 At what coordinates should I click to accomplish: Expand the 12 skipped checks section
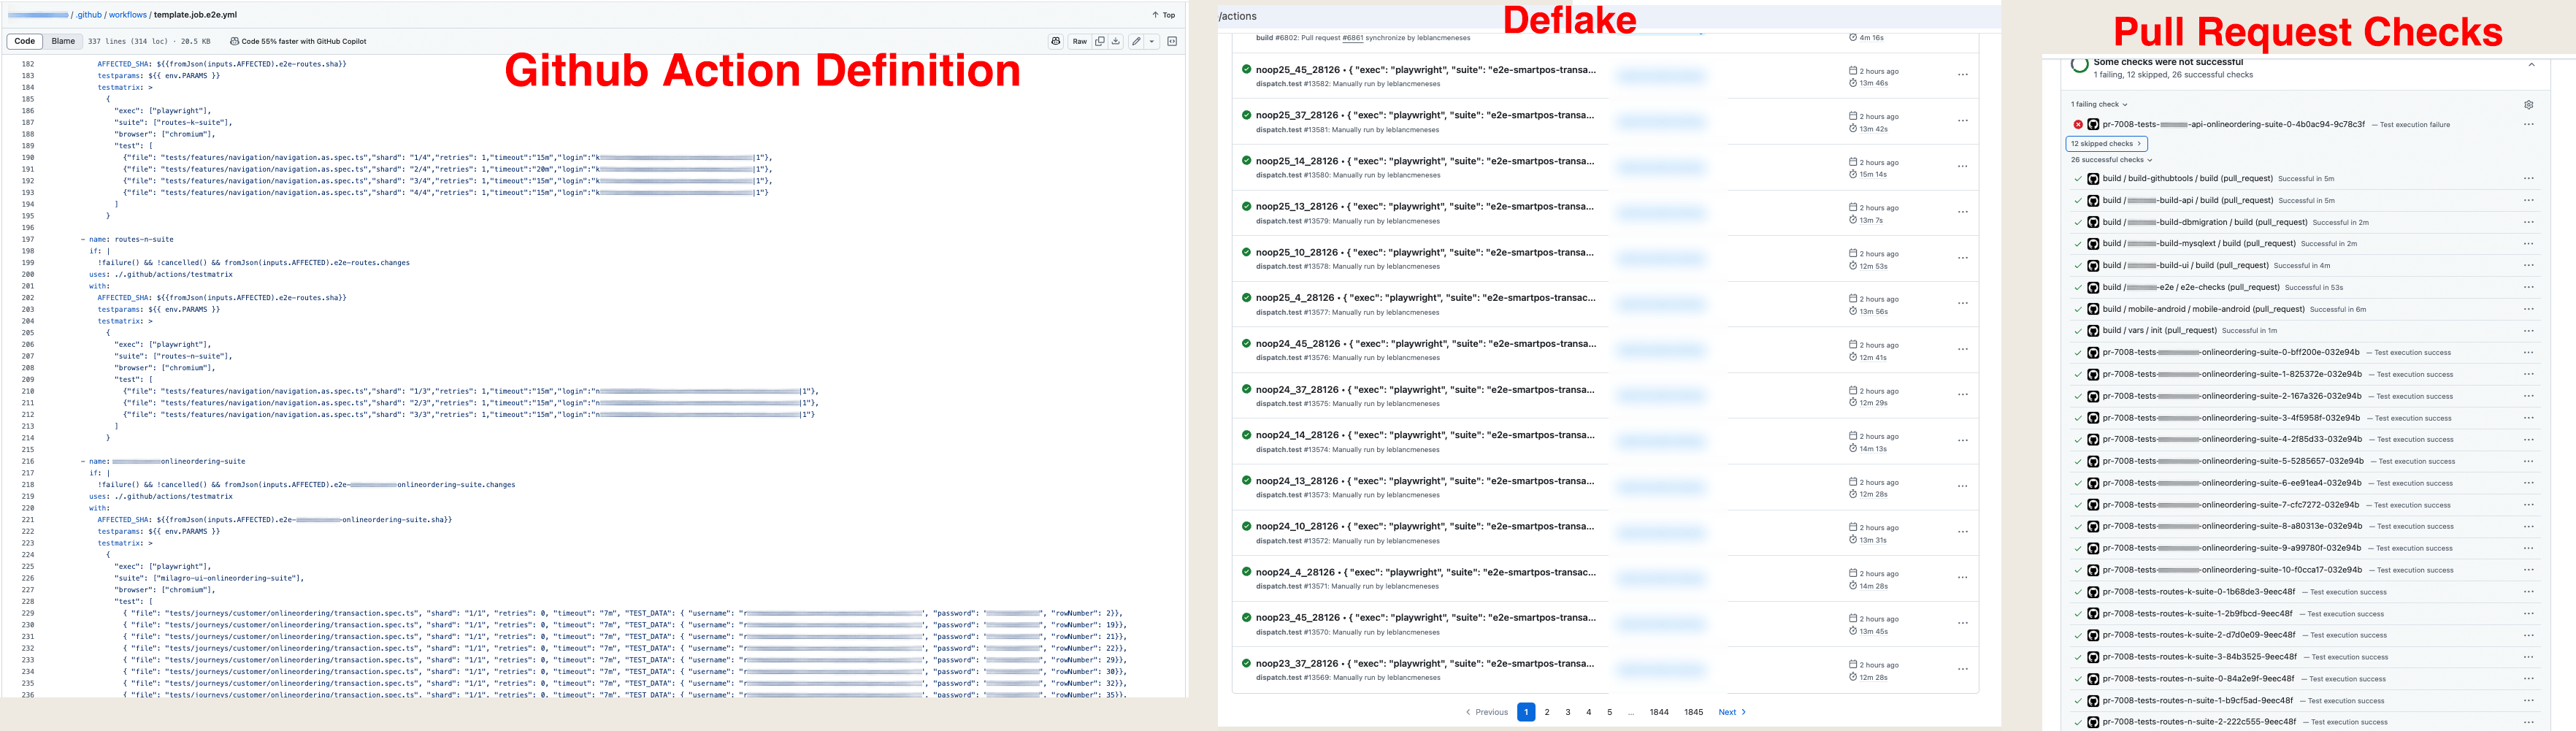tap(2105, 143)
